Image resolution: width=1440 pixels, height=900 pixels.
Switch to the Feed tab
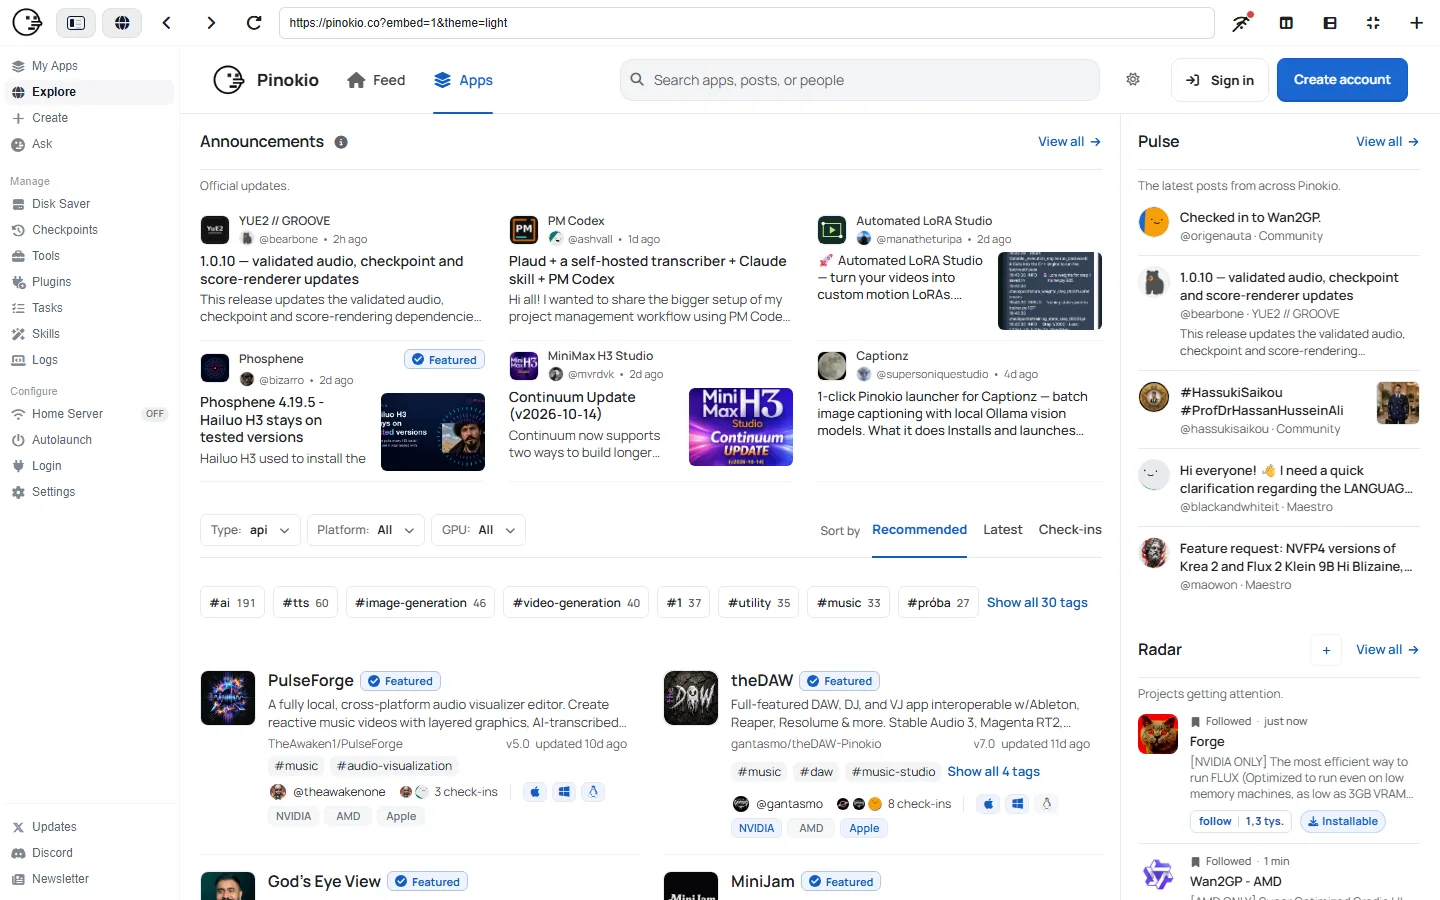tap(376, 80)
